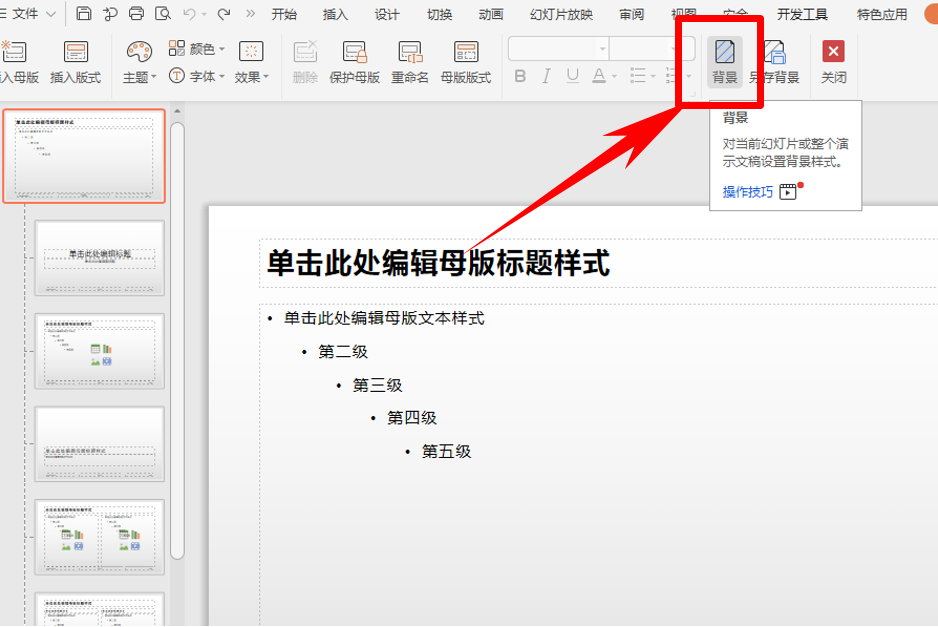Click the 第五级 bullet text
This screenshot has width=938, height=627.
[x=447, y=451]
